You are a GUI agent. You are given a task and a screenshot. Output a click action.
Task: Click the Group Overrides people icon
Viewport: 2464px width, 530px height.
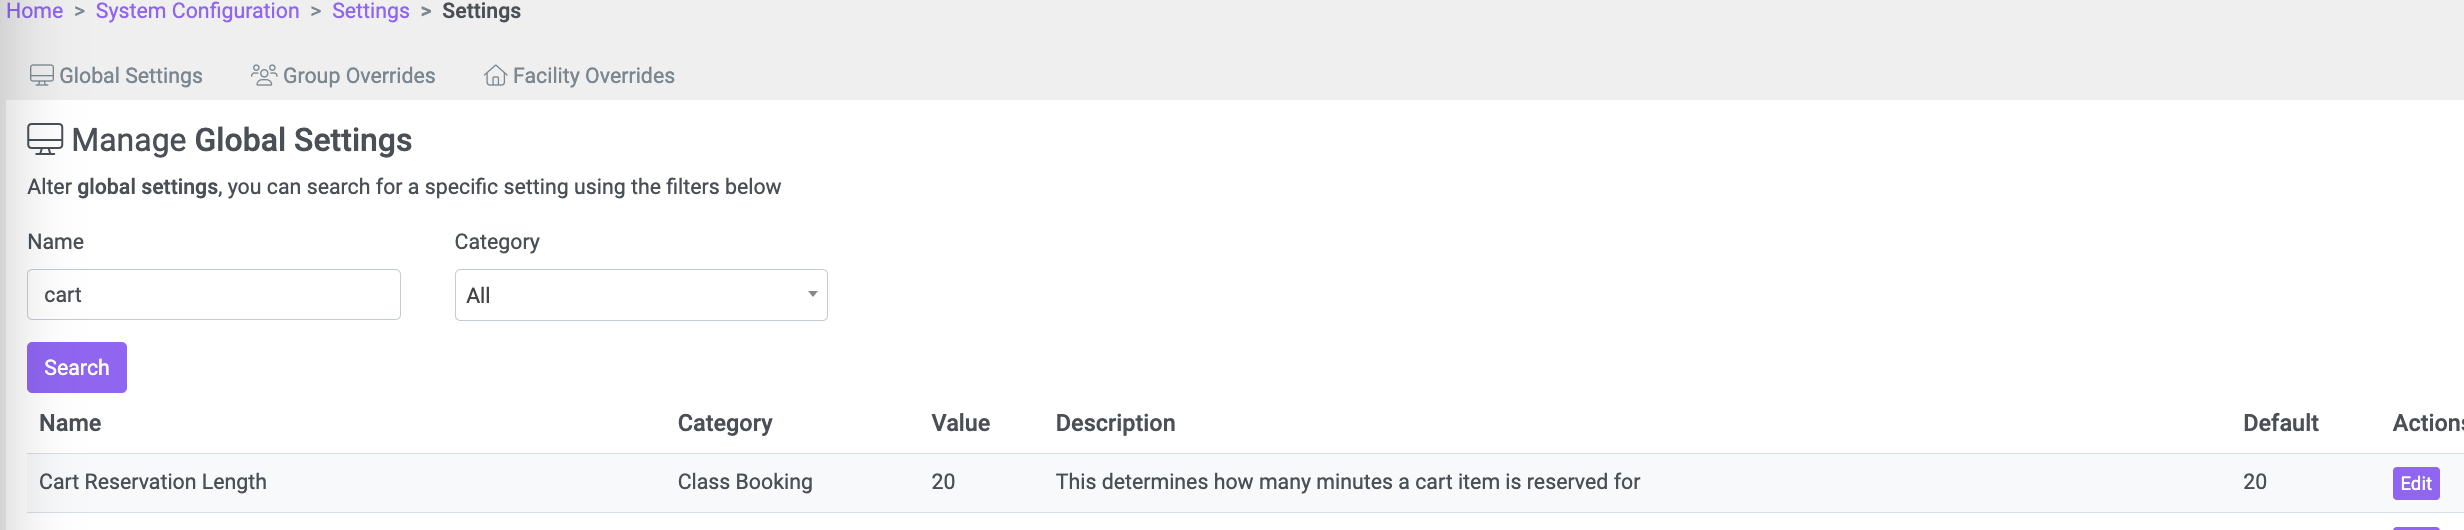point(264,75)
